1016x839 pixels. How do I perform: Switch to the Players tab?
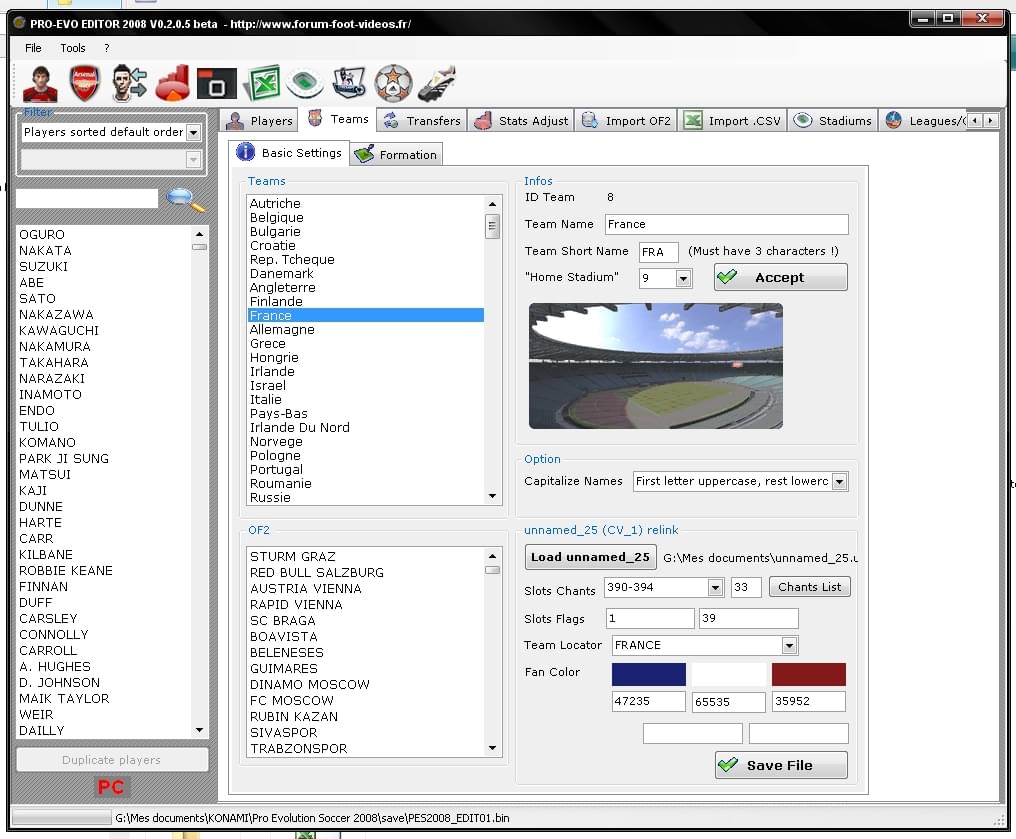tap(259, 121)
